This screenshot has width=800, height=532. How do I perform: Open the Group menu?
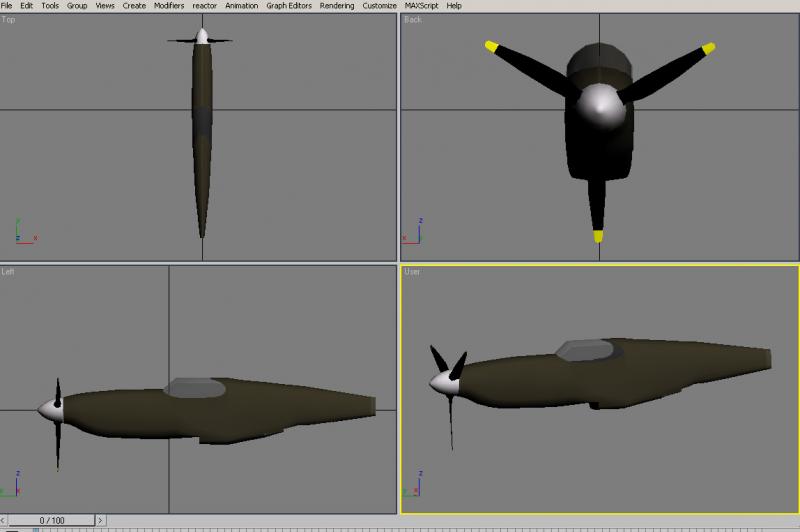click(77, 6)
